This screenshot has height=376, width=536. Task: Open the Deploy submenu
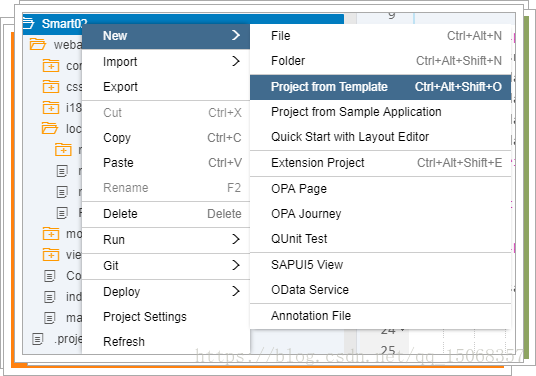click(x=166, y=292)
